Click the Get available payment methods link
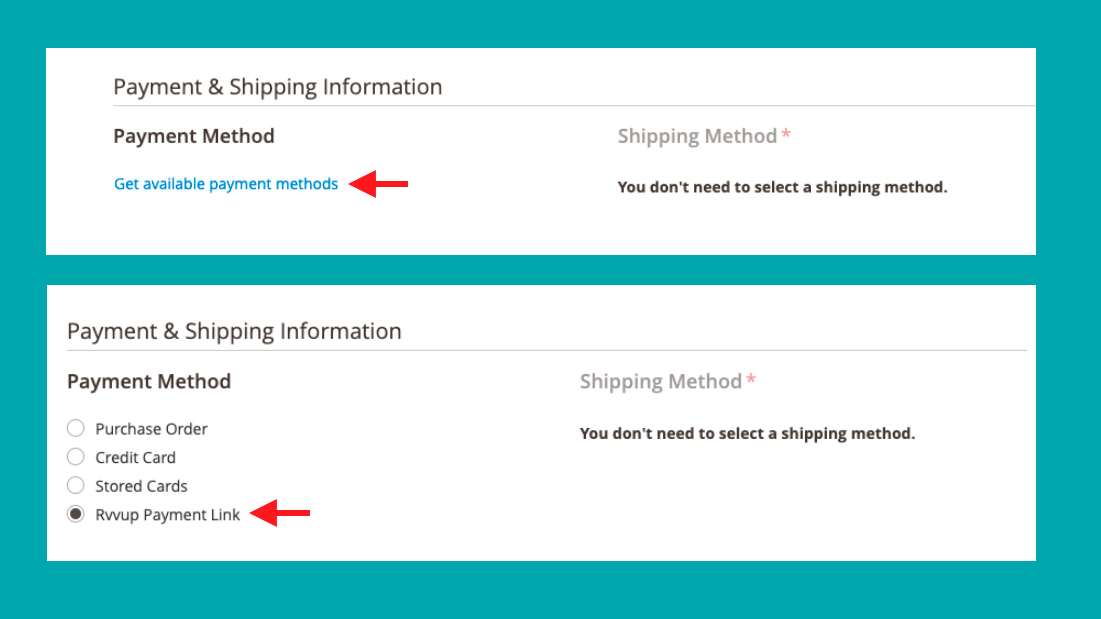The image size is (1101, 619). click(x=226, y=184)
